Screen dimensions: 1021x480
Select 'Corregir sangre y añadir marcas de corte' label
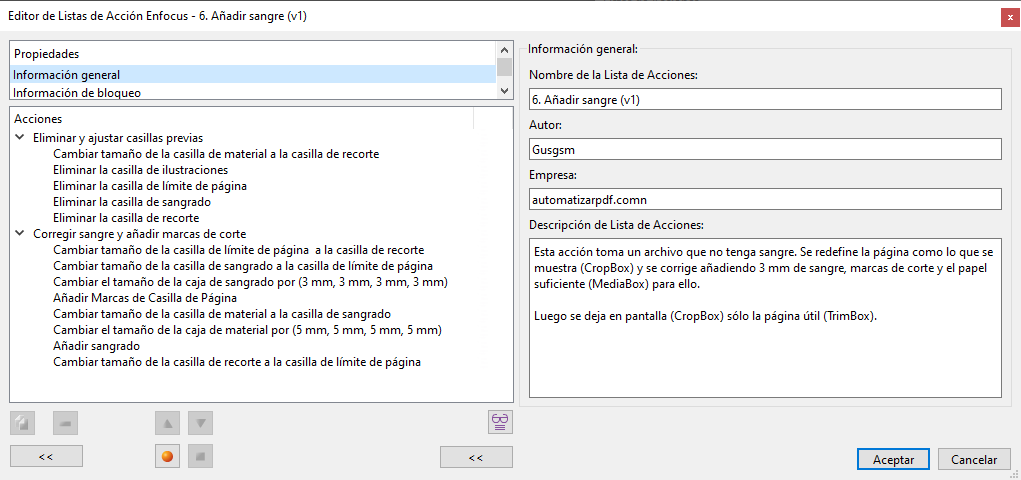pos(139,234)
